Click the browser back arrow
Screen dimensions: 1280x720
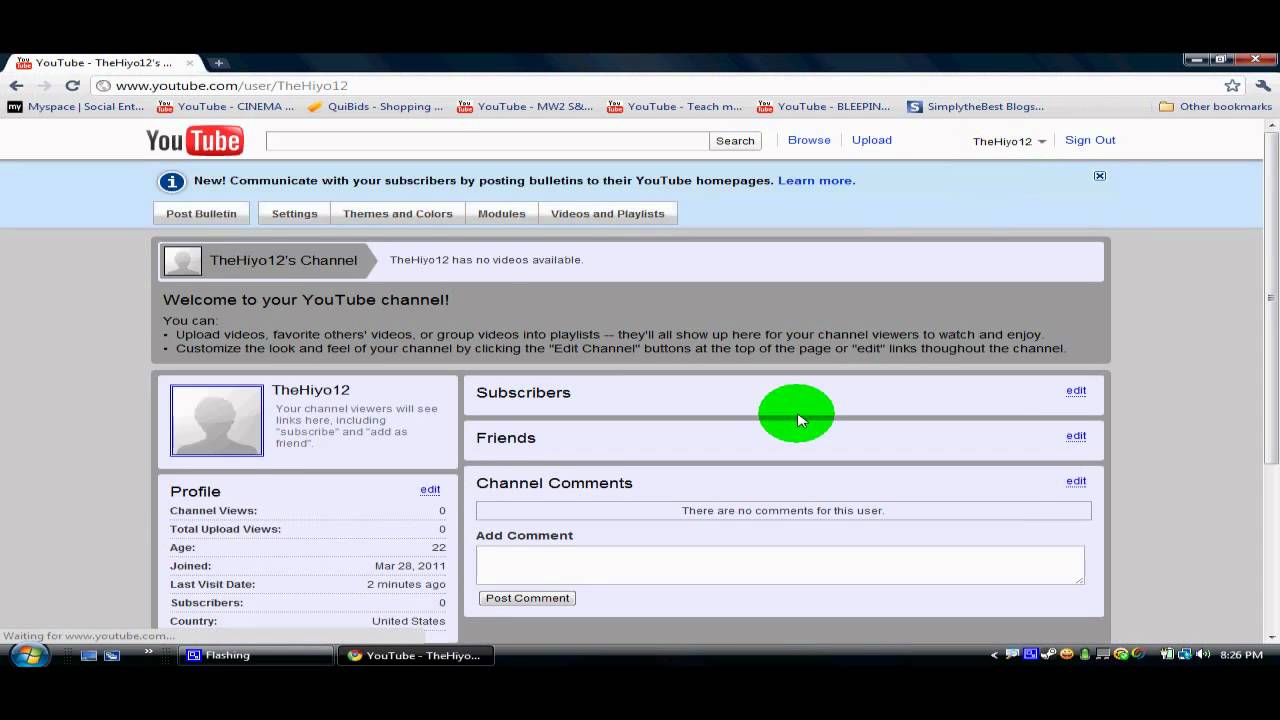[x=16, y=86]
